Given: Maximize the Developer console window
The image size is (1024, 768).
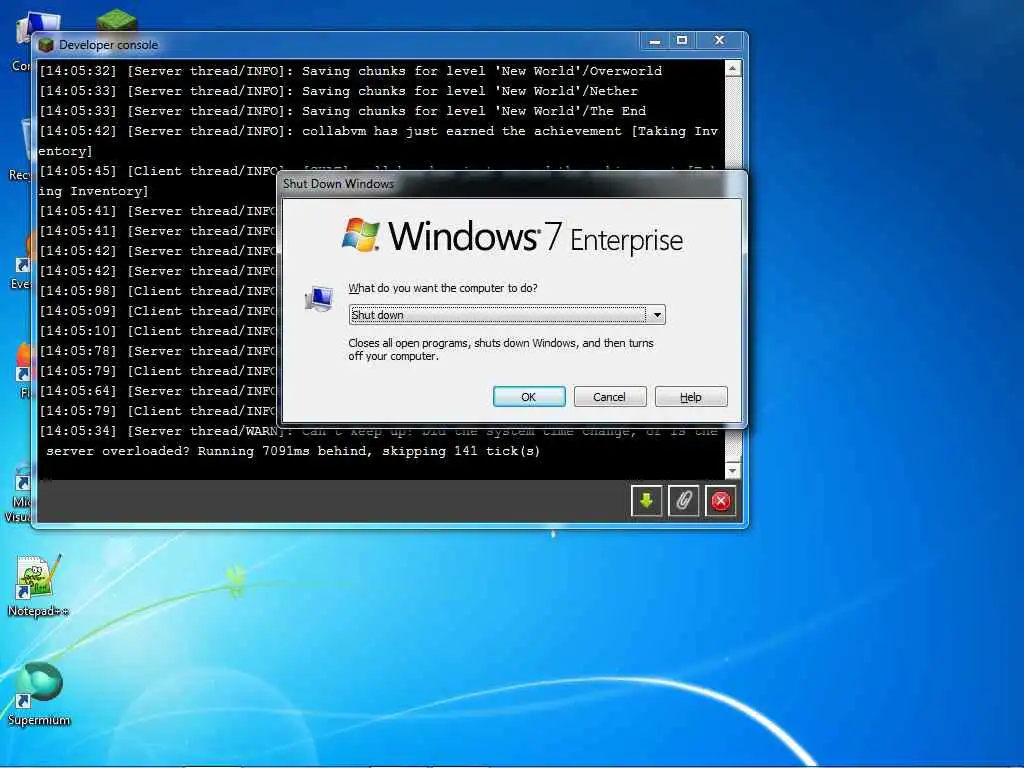Looking at the screenshot, I should (682, 40).
